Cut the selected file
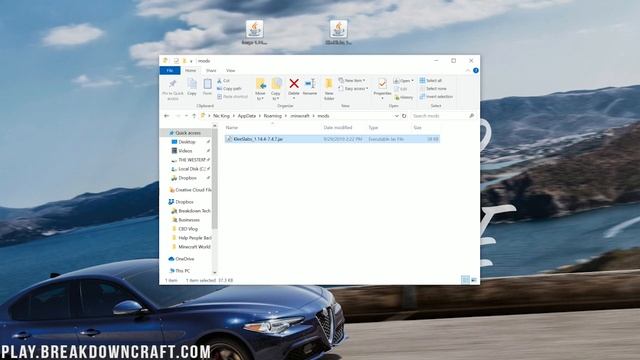The width and height of the screenshot is (640, 360). (224, 81)
